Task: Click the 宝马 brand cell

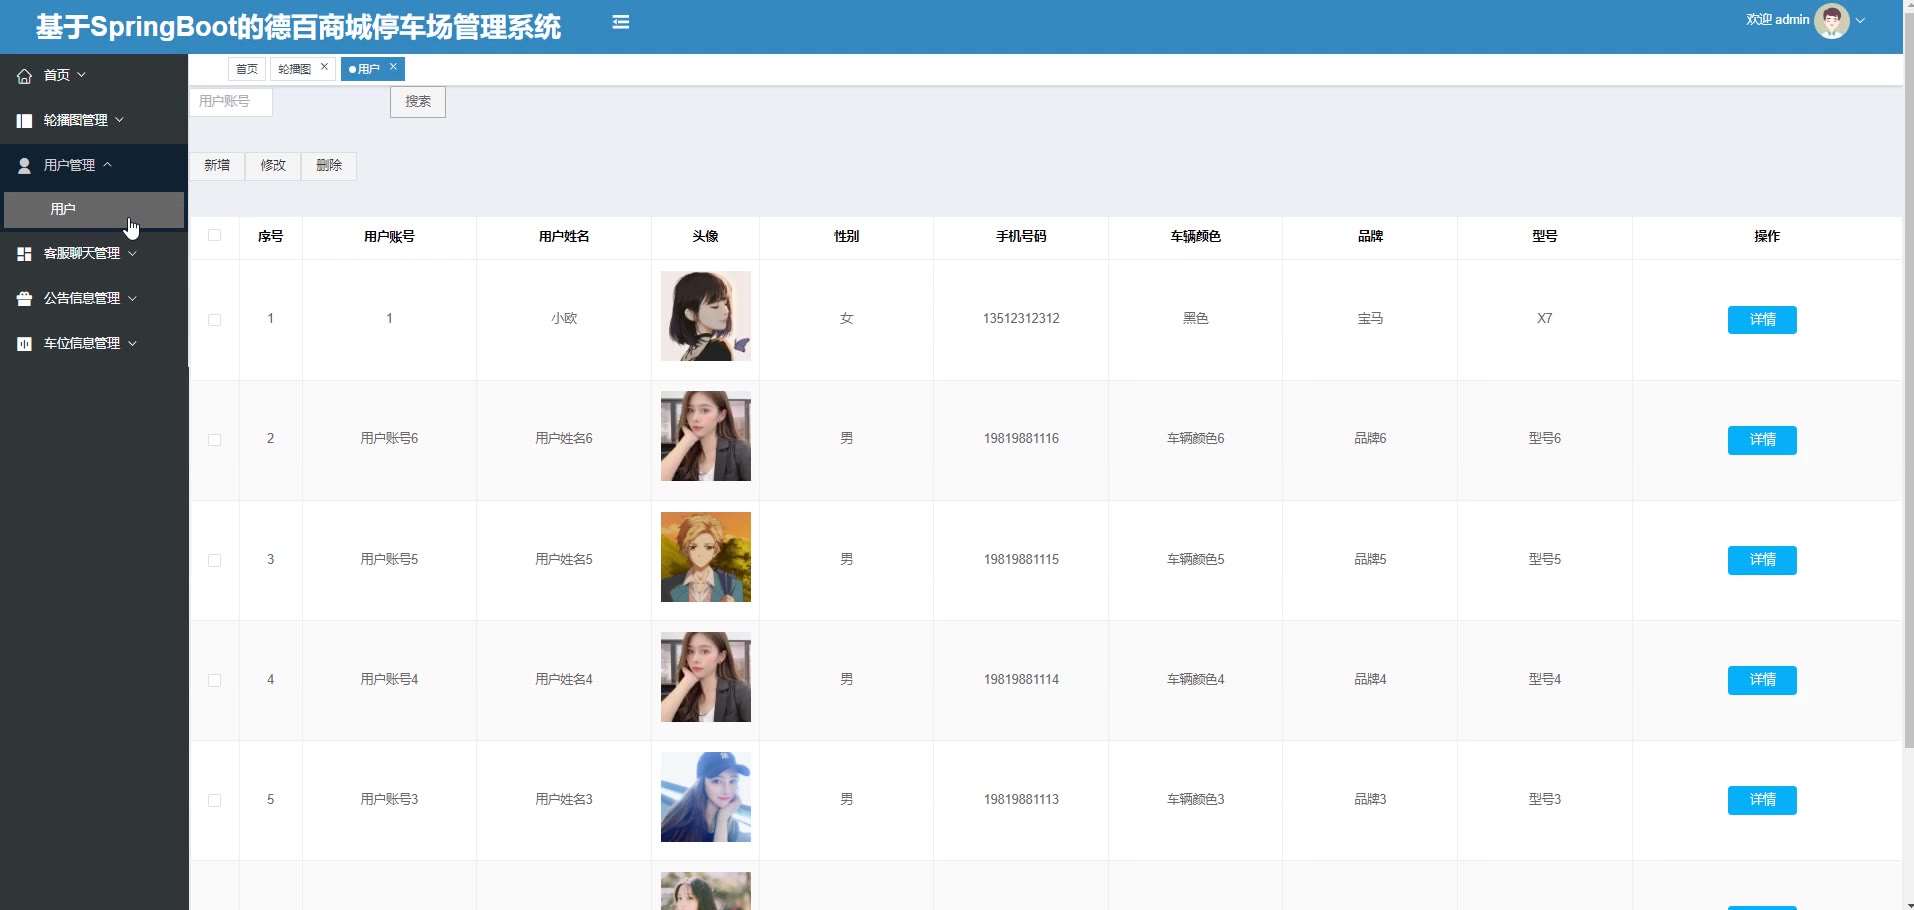Action: coord(1370,318)
